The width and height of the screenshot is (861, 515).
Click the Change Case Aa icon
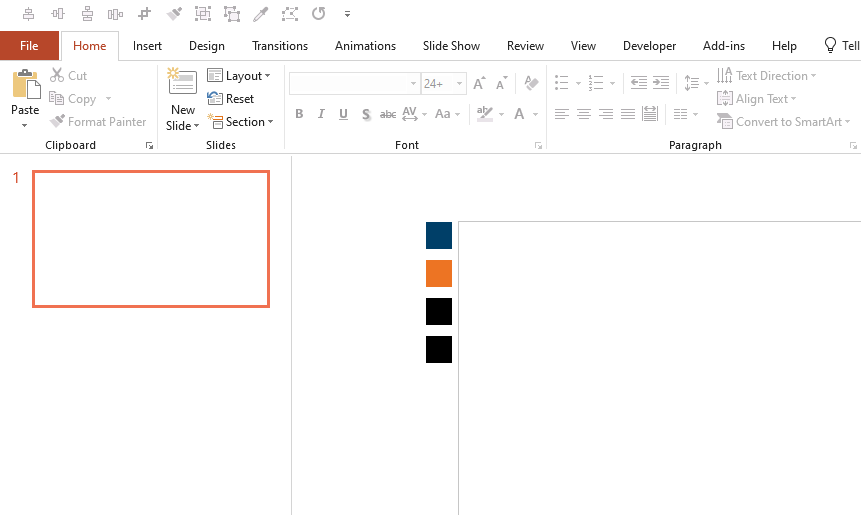443,114
